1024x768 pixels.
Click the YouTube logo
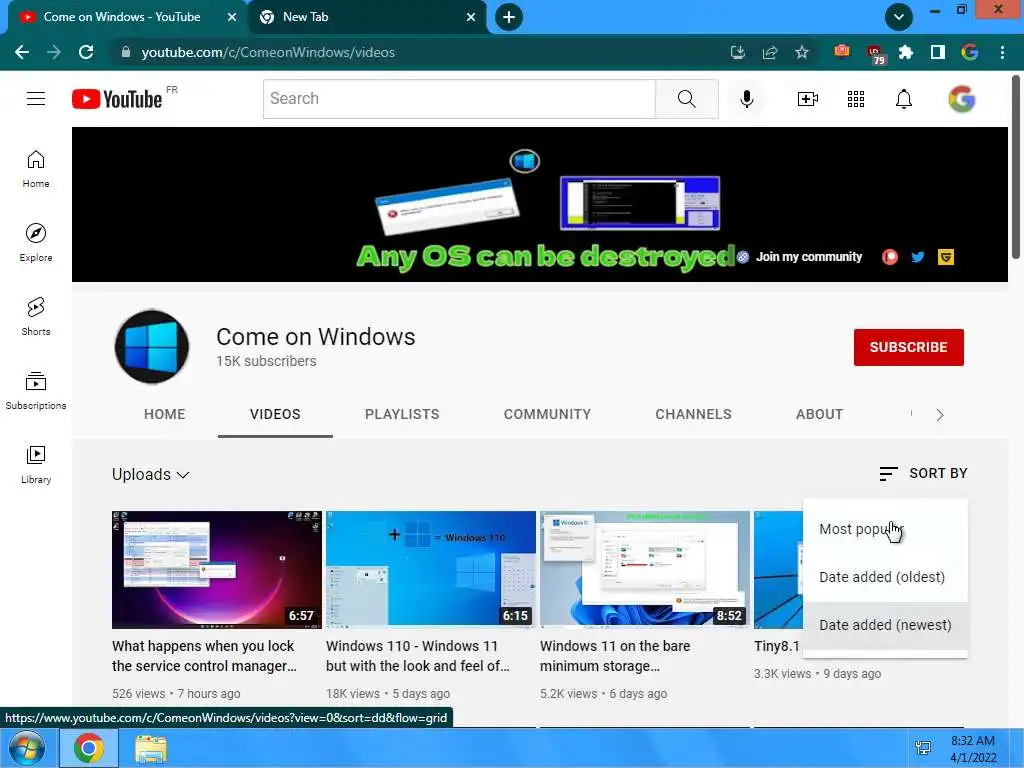tap(118, 99)
